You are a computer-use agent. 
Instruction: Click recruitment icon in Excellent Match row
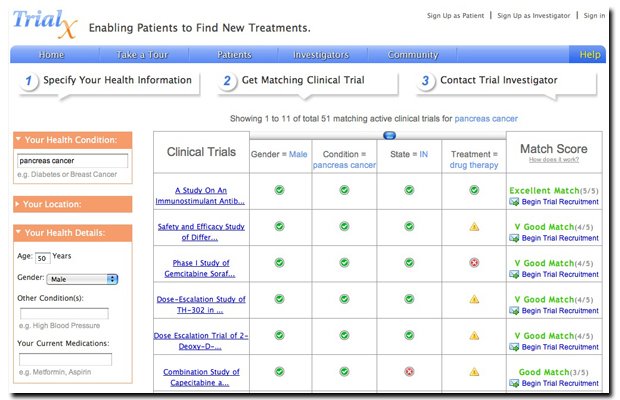click(x=514, y=202)
